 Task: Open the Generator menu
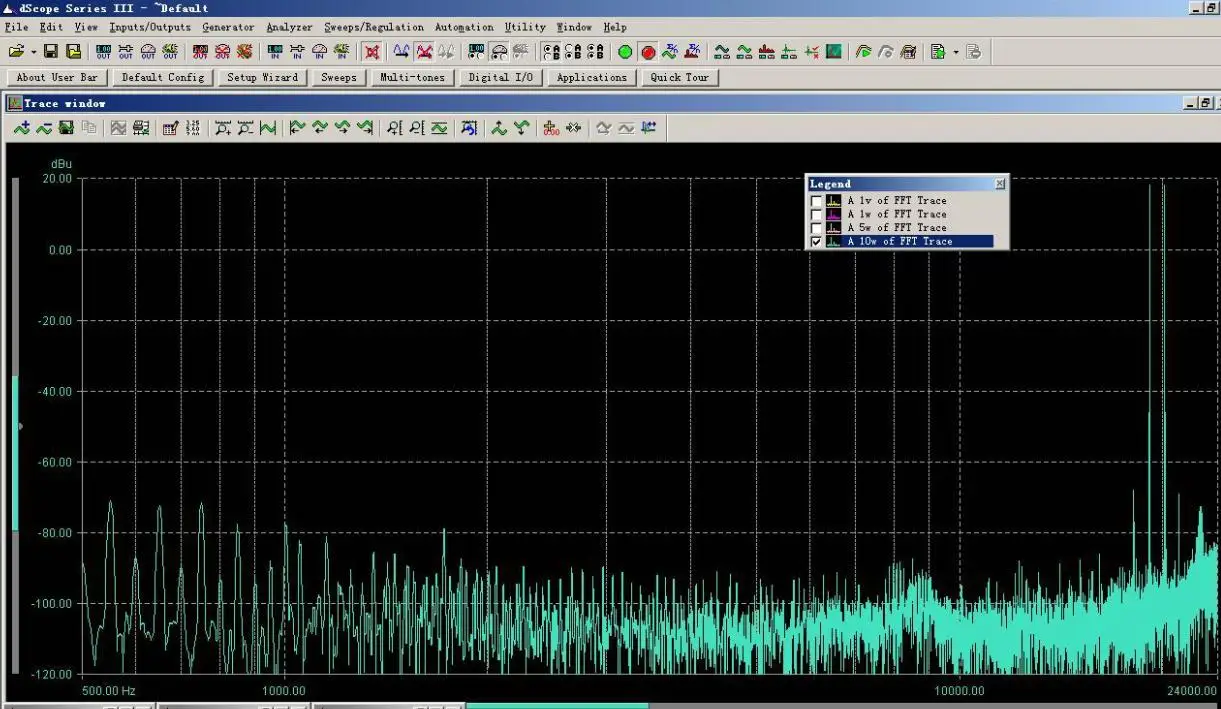click(x=228, y=27)
